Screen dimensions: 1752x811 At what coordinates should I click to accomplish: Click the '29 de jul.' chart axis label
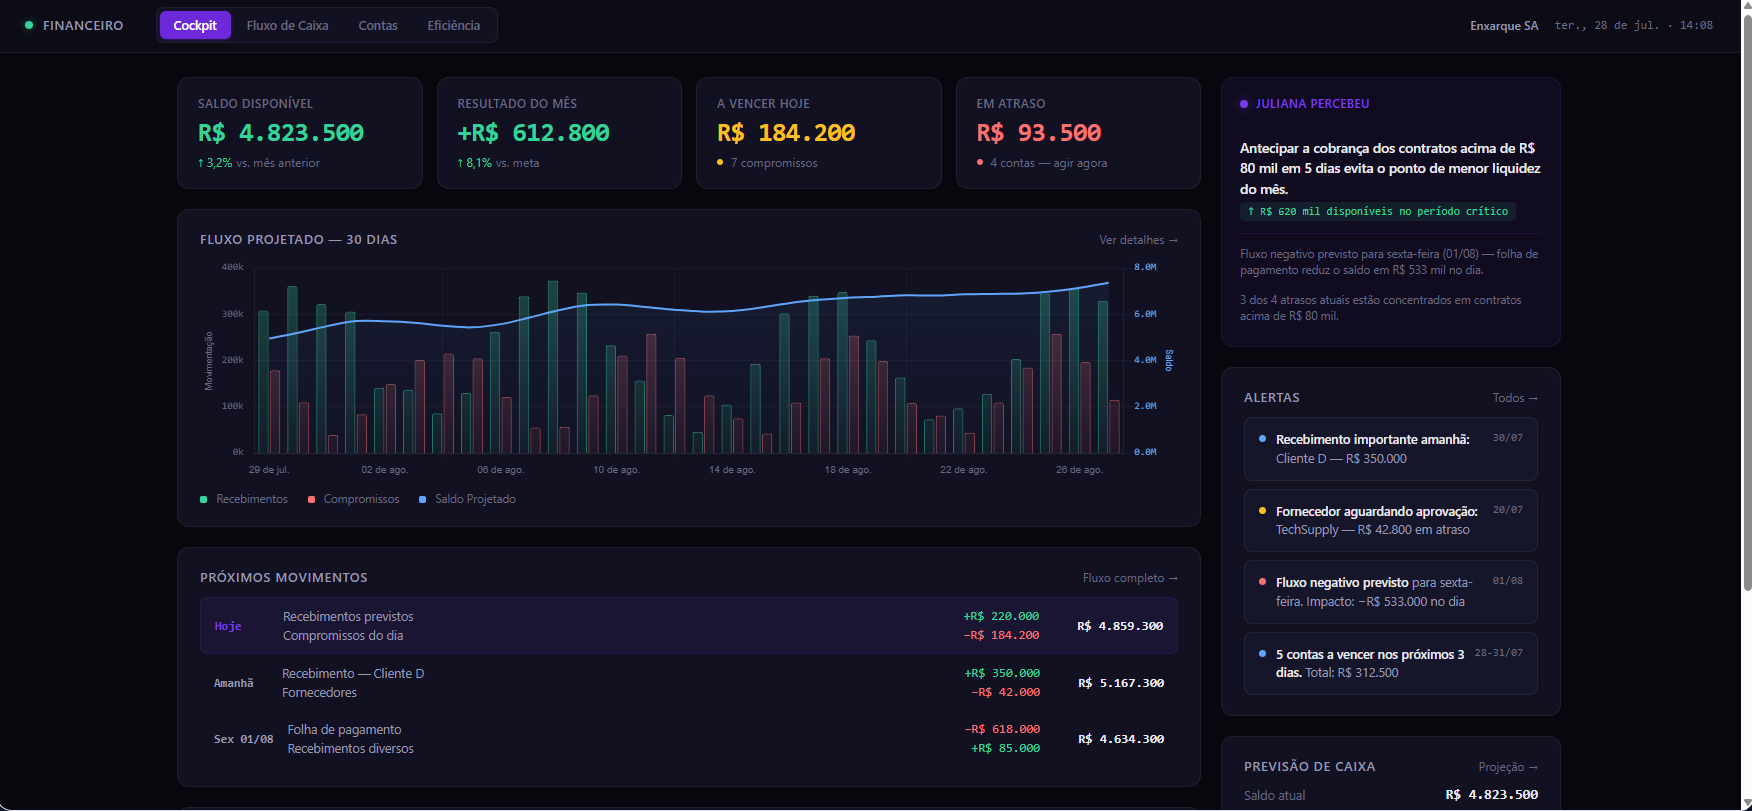coord(269,470)
